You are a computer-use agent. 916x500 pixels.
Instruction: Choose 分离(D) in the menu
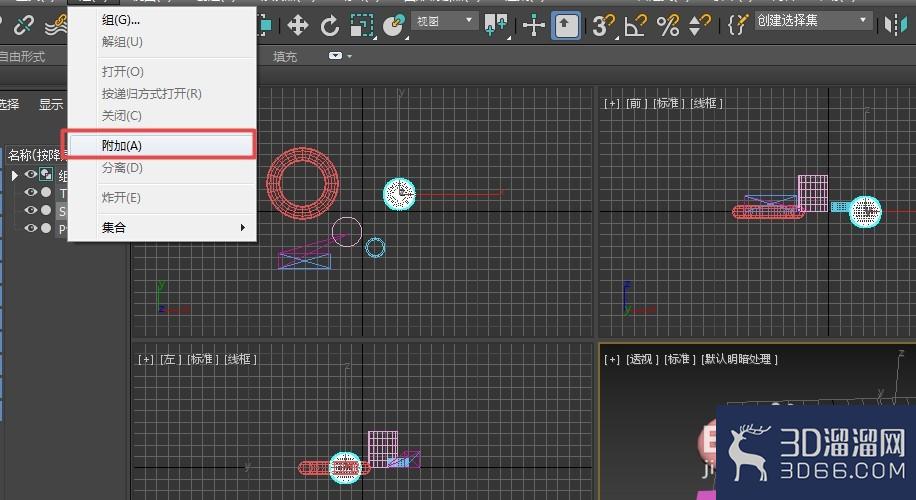pos(162,168)
